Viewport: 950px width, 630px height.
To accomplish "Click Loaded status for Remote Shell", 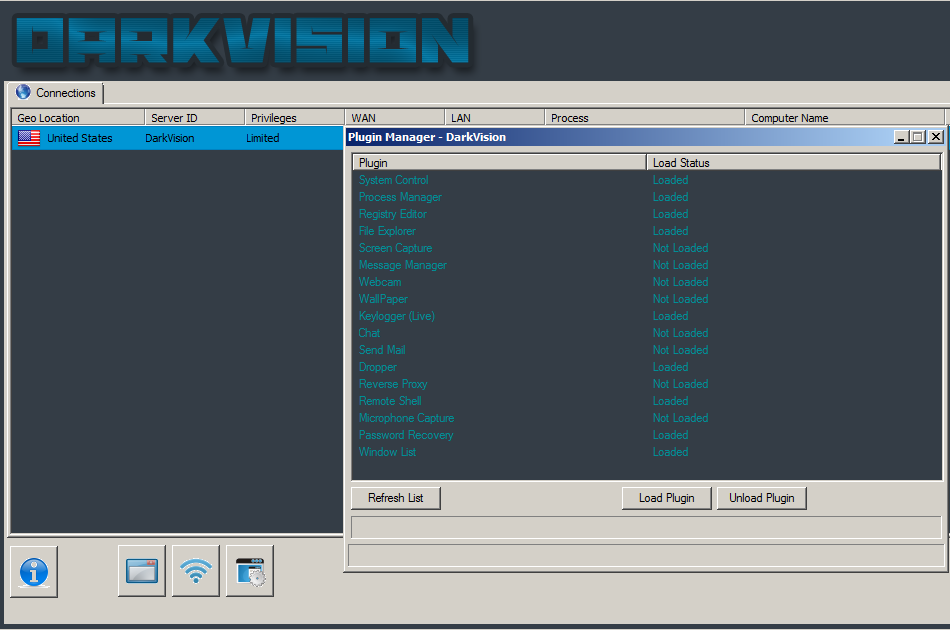I will point(670,401).
